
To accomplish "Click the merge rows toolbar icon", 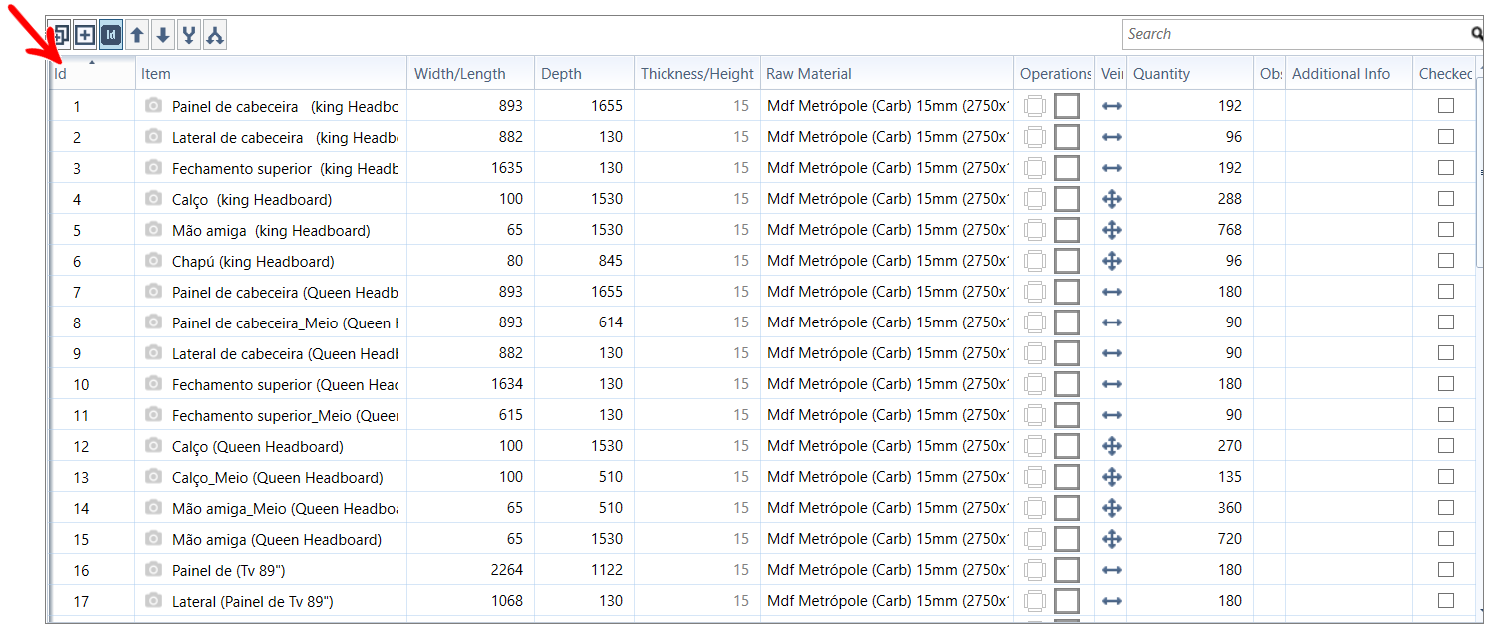I will pyautogui.click(x=189, y=35).
